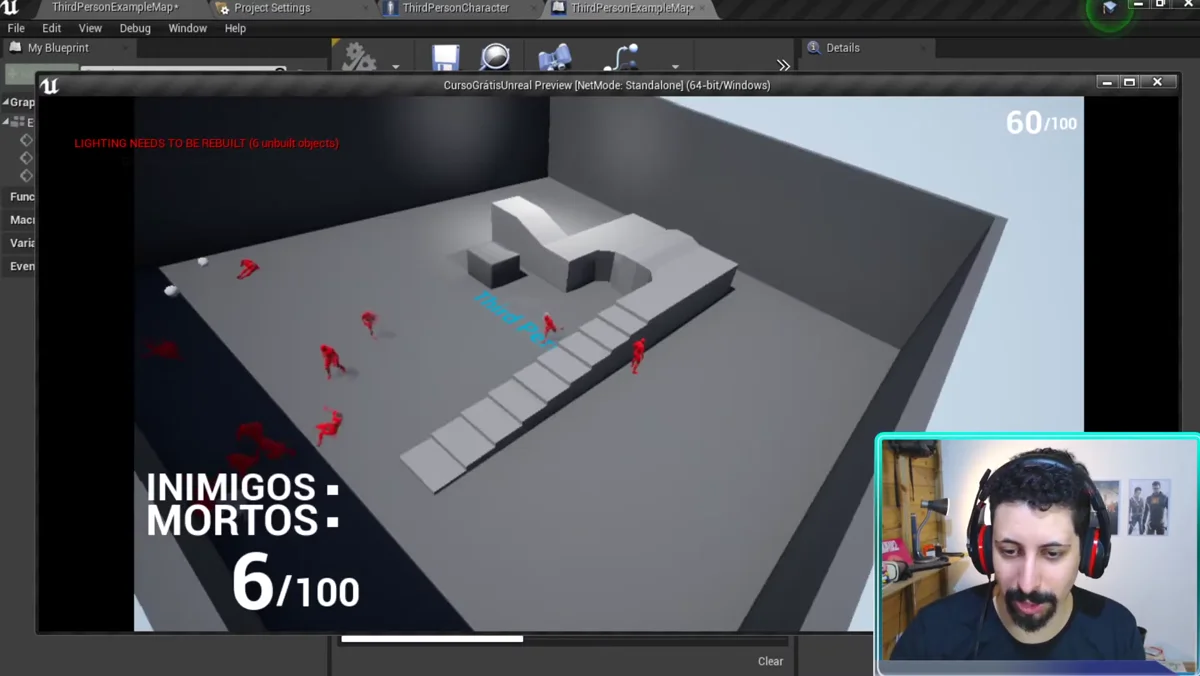Collapse the Graphs section triangle
The height and width of the screenshot is (676, 1200).
pos(5,102)
